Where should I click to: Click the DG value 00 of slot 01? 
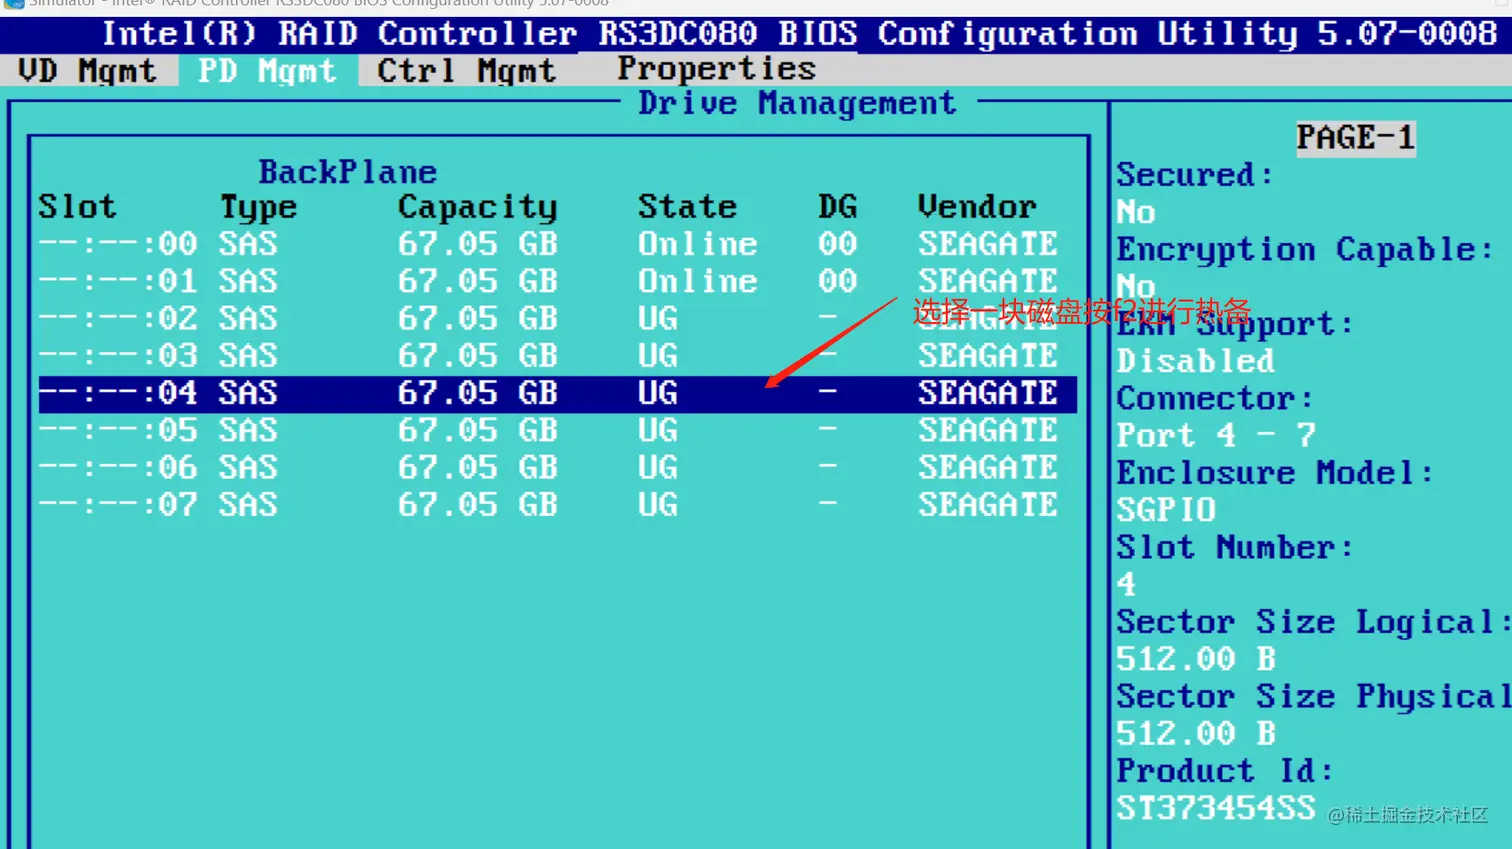(838, 281)
